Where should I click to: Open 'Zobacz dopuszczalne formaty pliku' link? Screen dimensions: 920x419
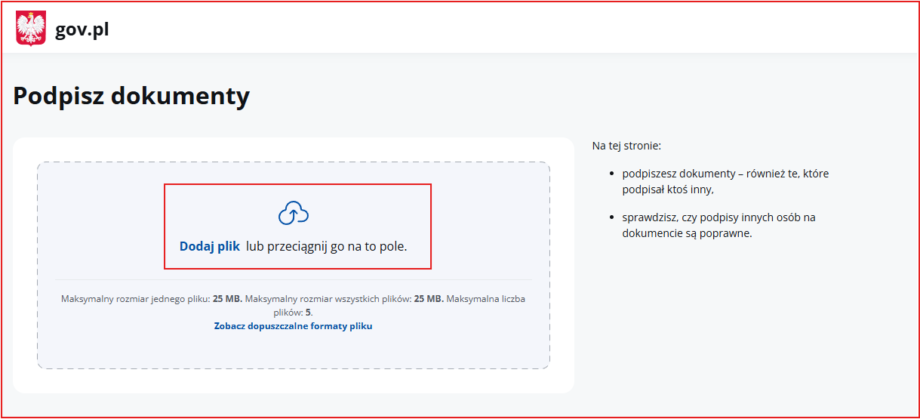tap(293, 326)
